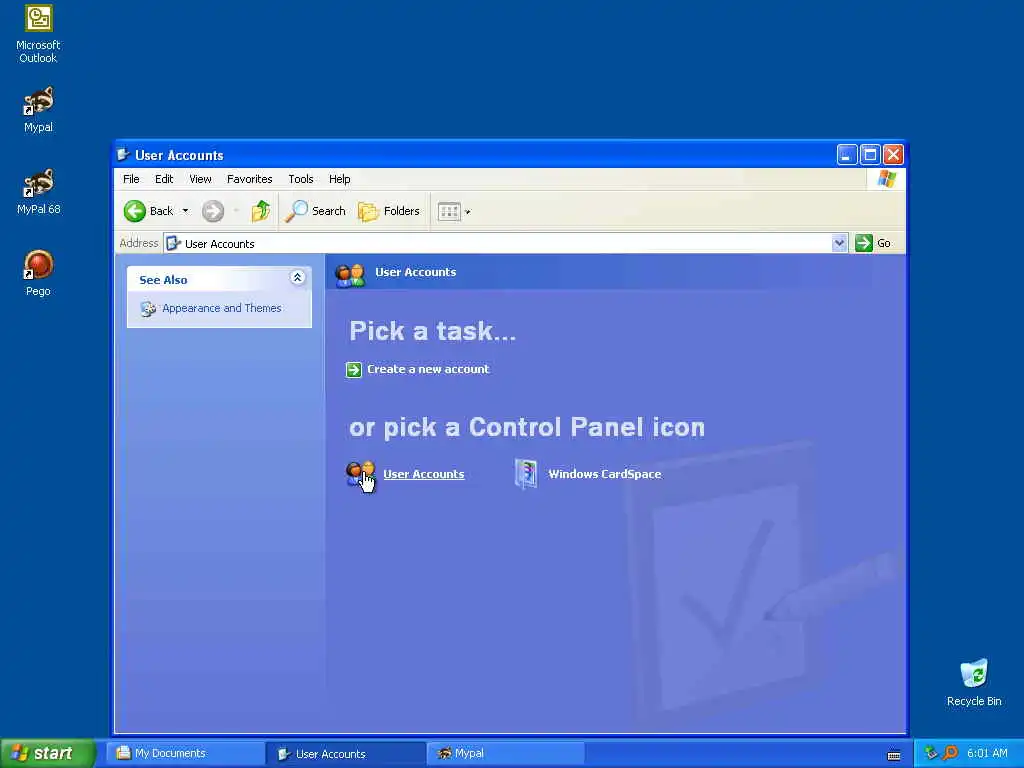Open the Mypal desktop shortcut
Viewport: 1024px width, 768px height.
tap(39, 110)
